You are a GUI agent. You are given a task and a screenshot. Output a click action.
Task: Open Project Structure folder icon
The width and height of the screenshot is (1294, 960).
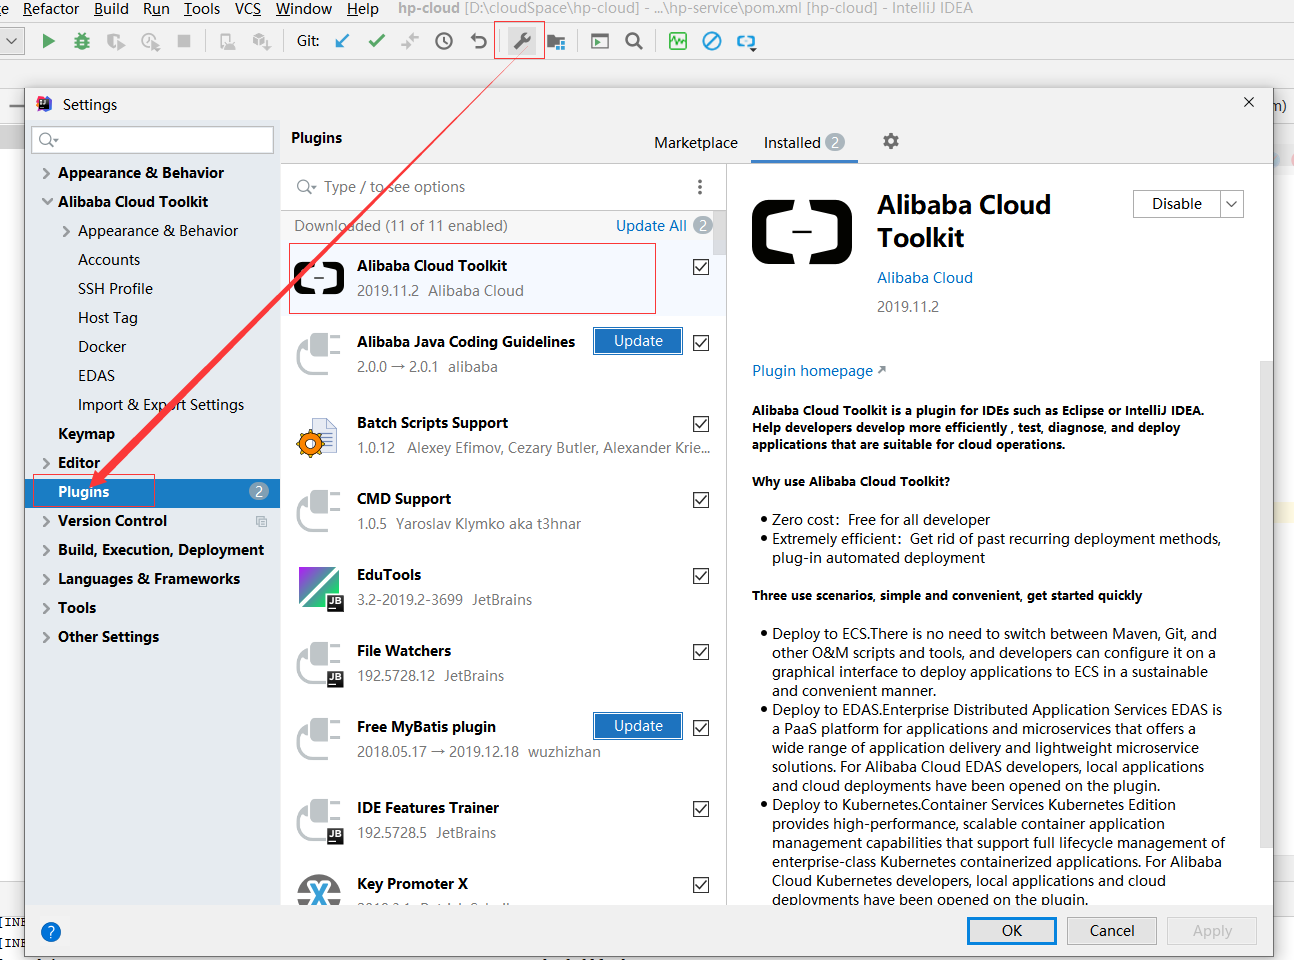coord(556,41)
